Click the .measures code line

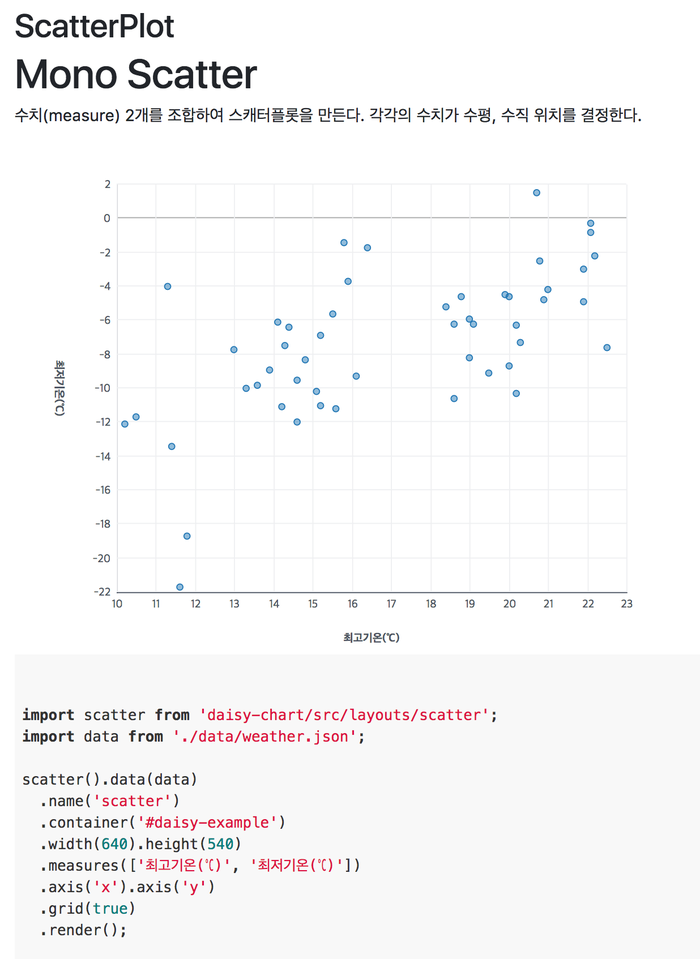200,865
